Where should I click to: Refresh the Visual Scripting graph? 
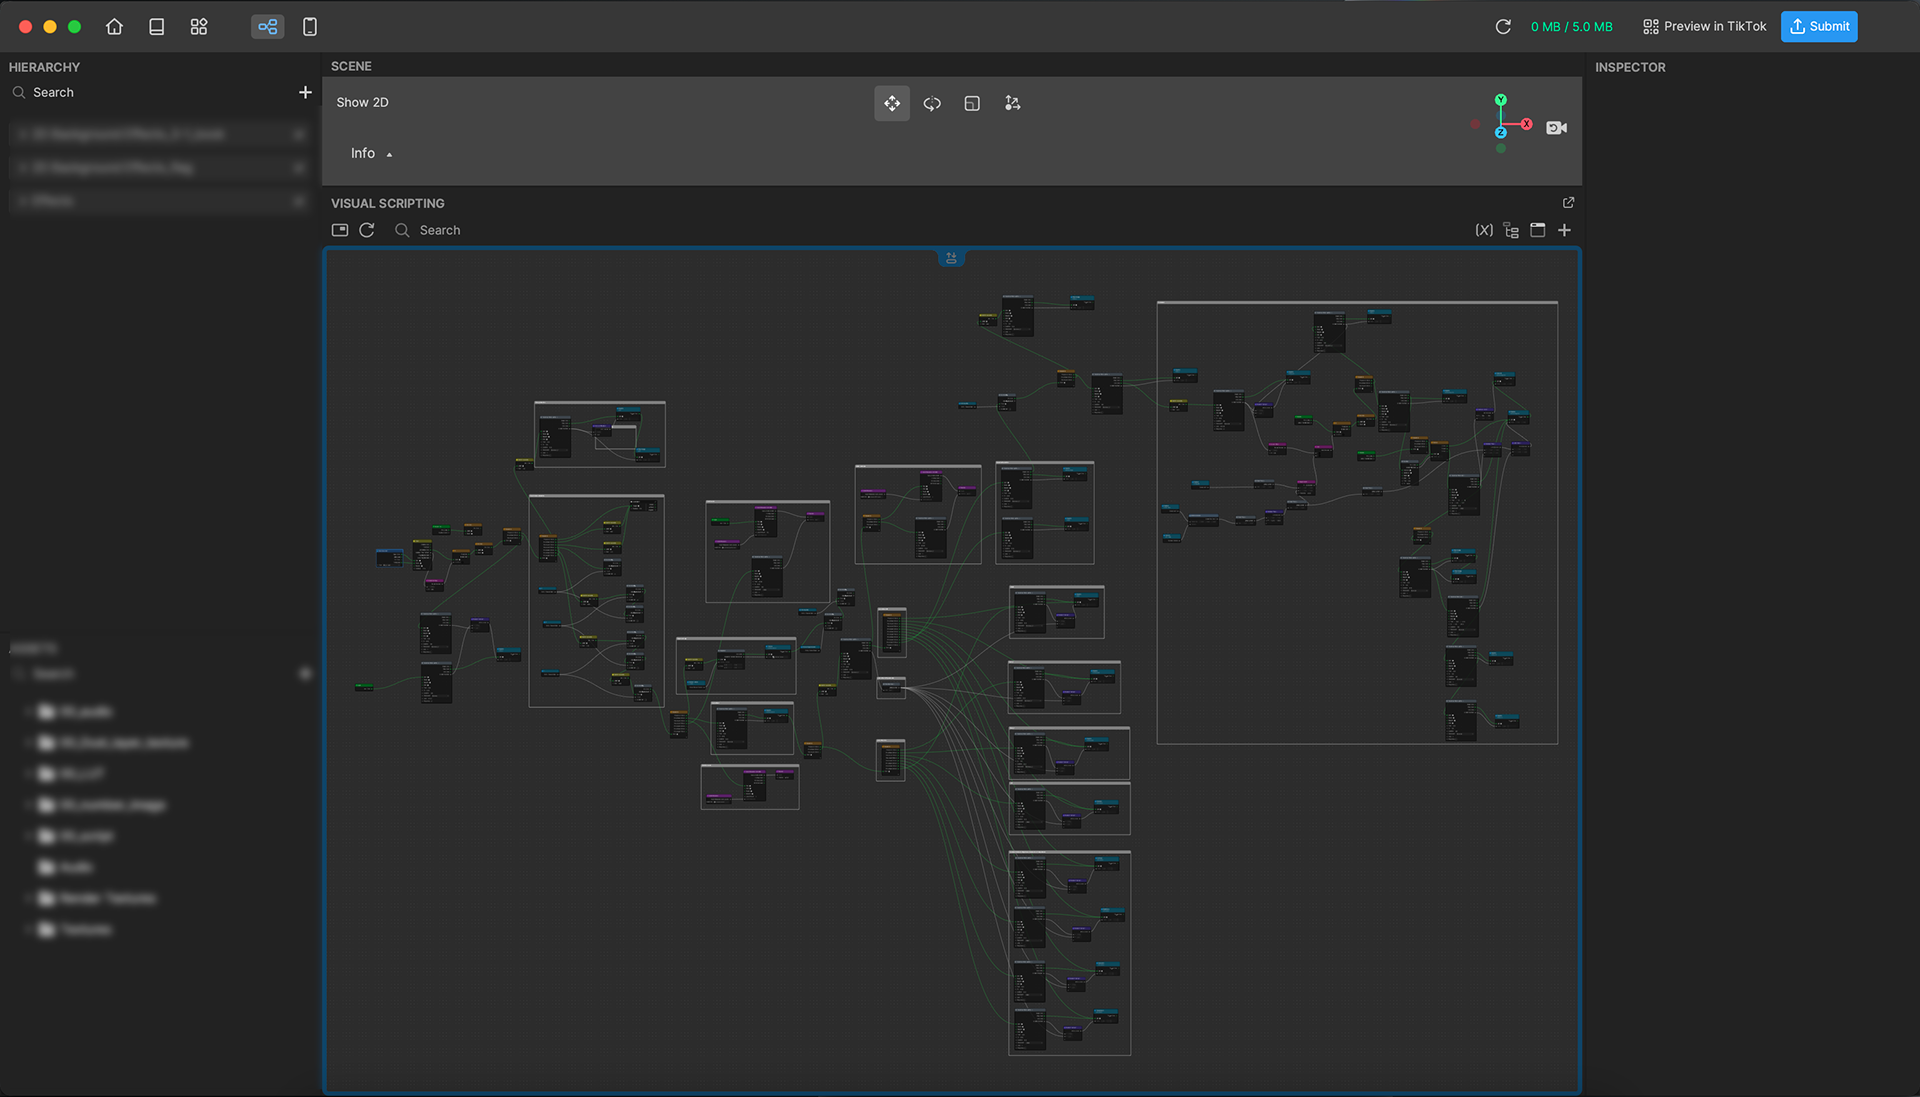coord(367,231)
